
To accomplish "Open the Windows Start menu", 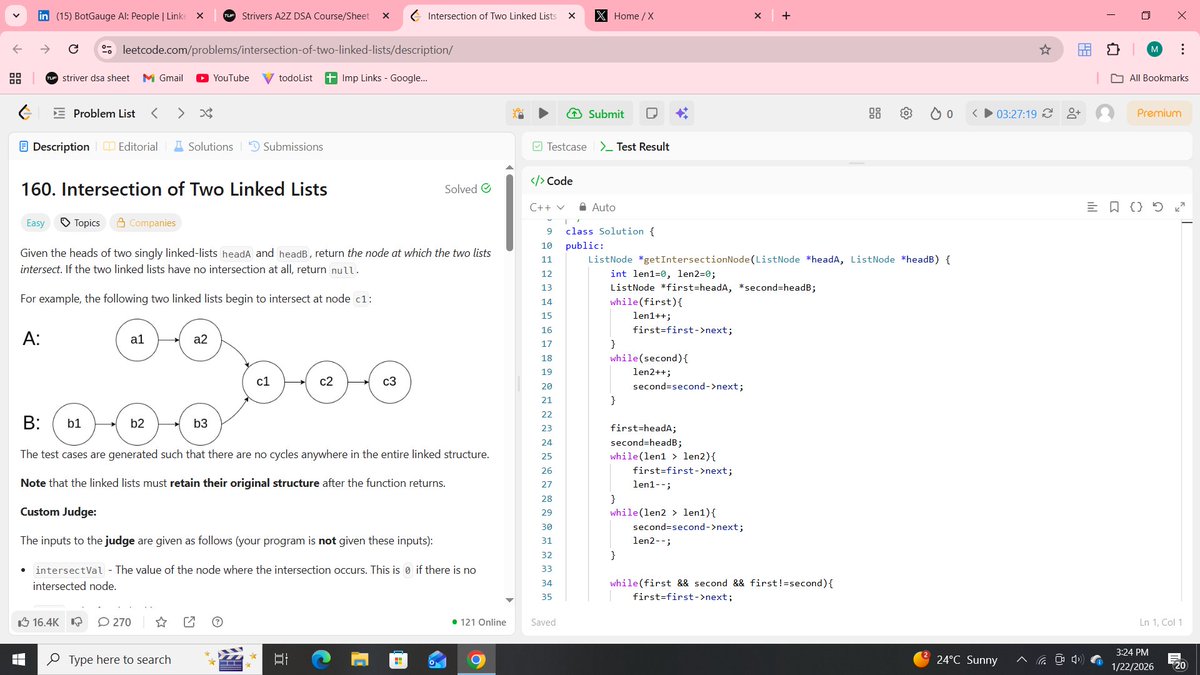I will [x=18, y=660].
